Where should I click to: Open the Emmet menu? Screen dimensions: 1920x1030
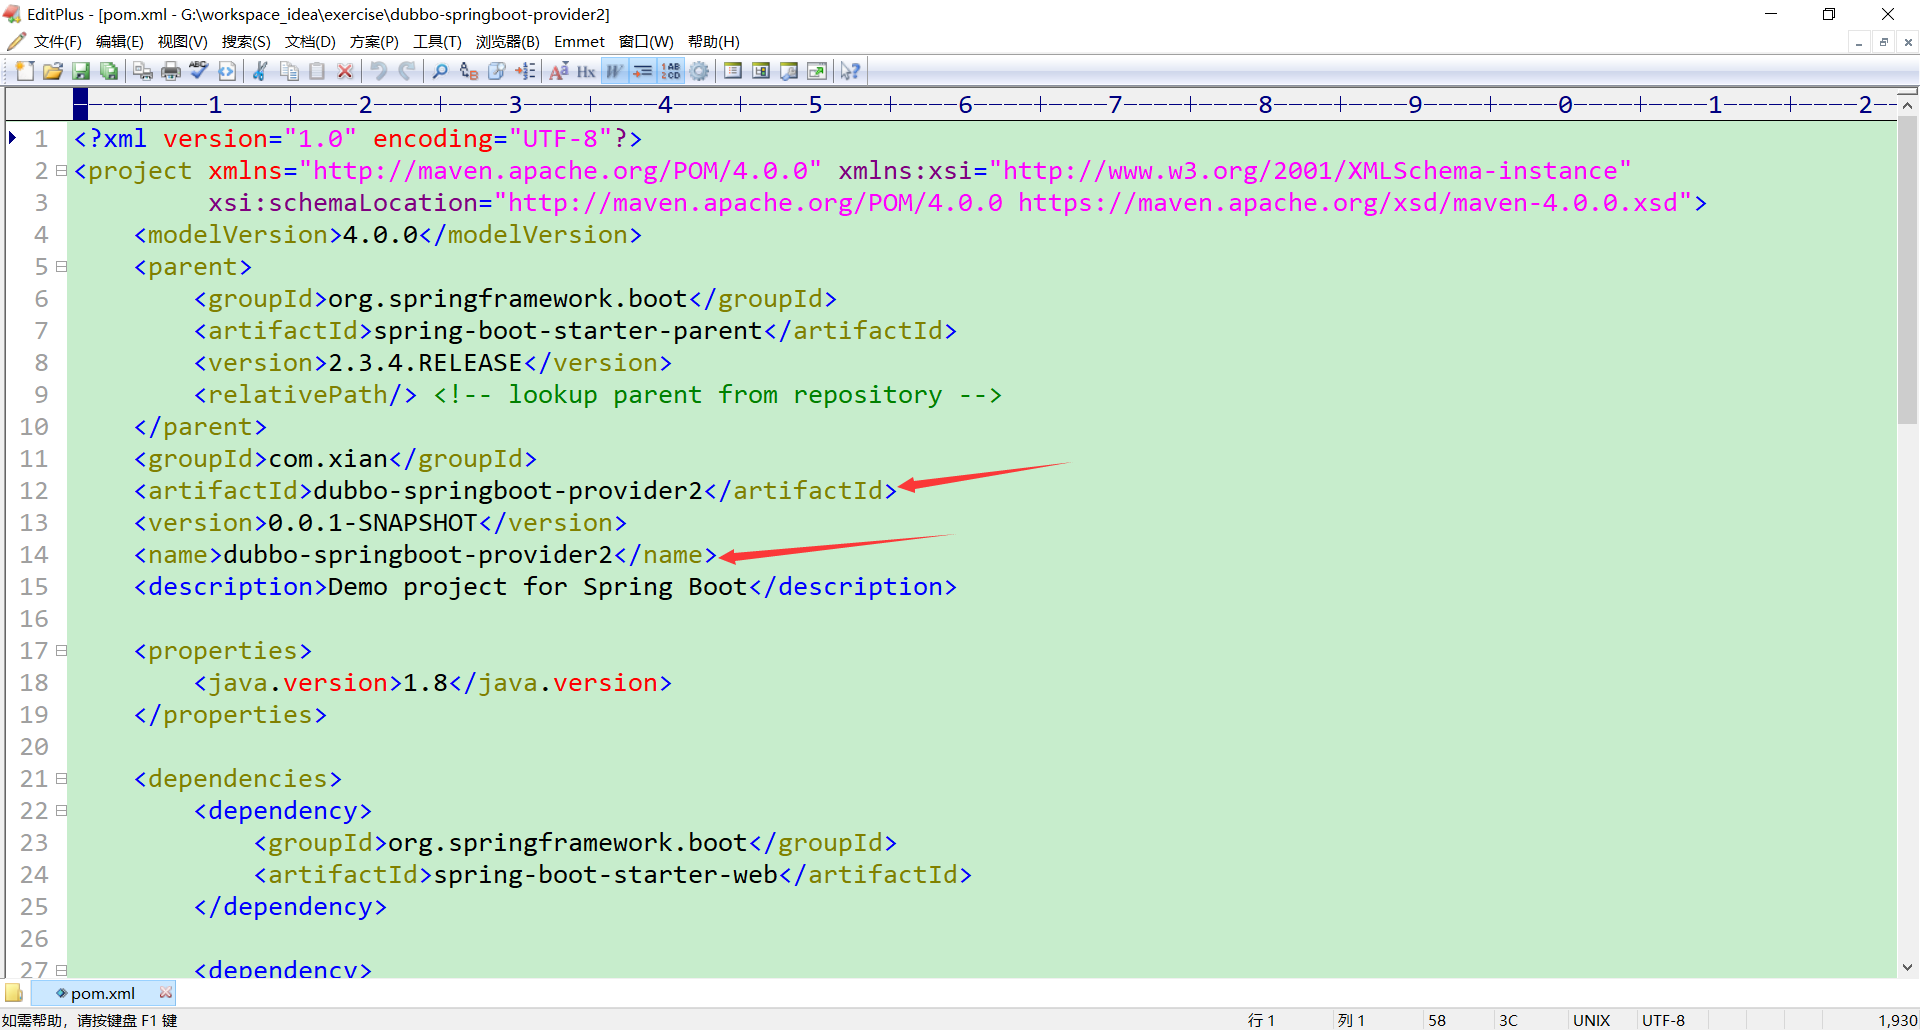(x=579, y=42)
